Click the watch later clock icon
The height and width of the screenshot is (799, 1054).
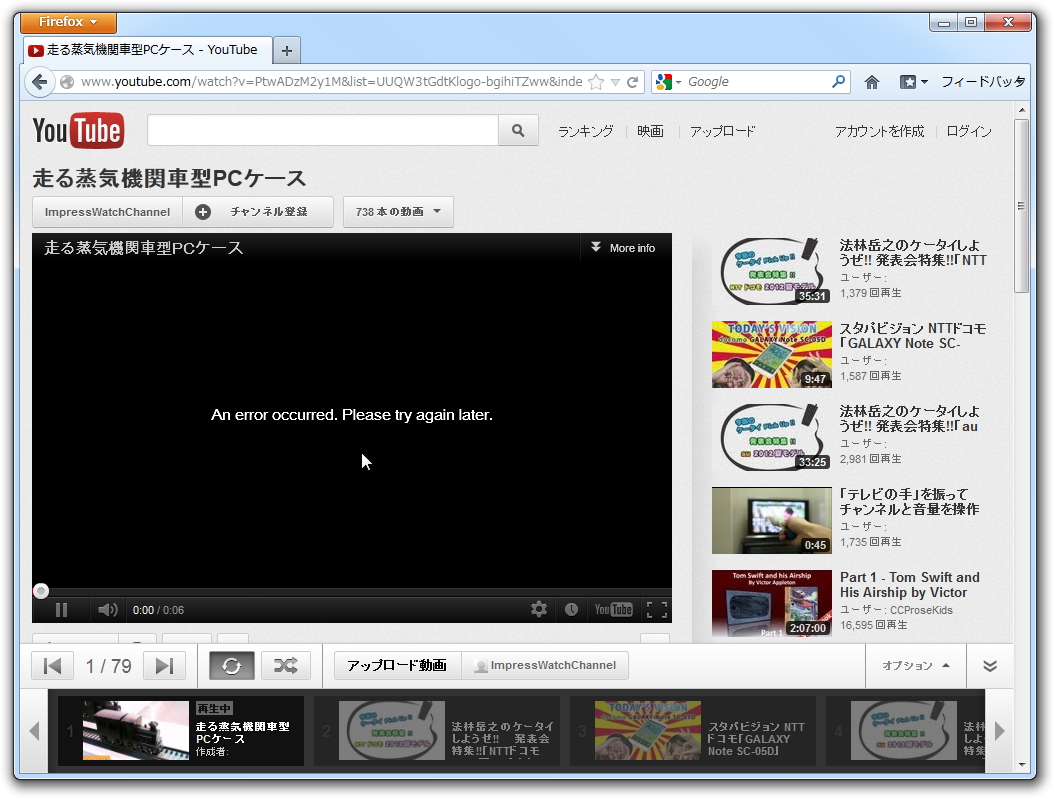tap(571, 609)
